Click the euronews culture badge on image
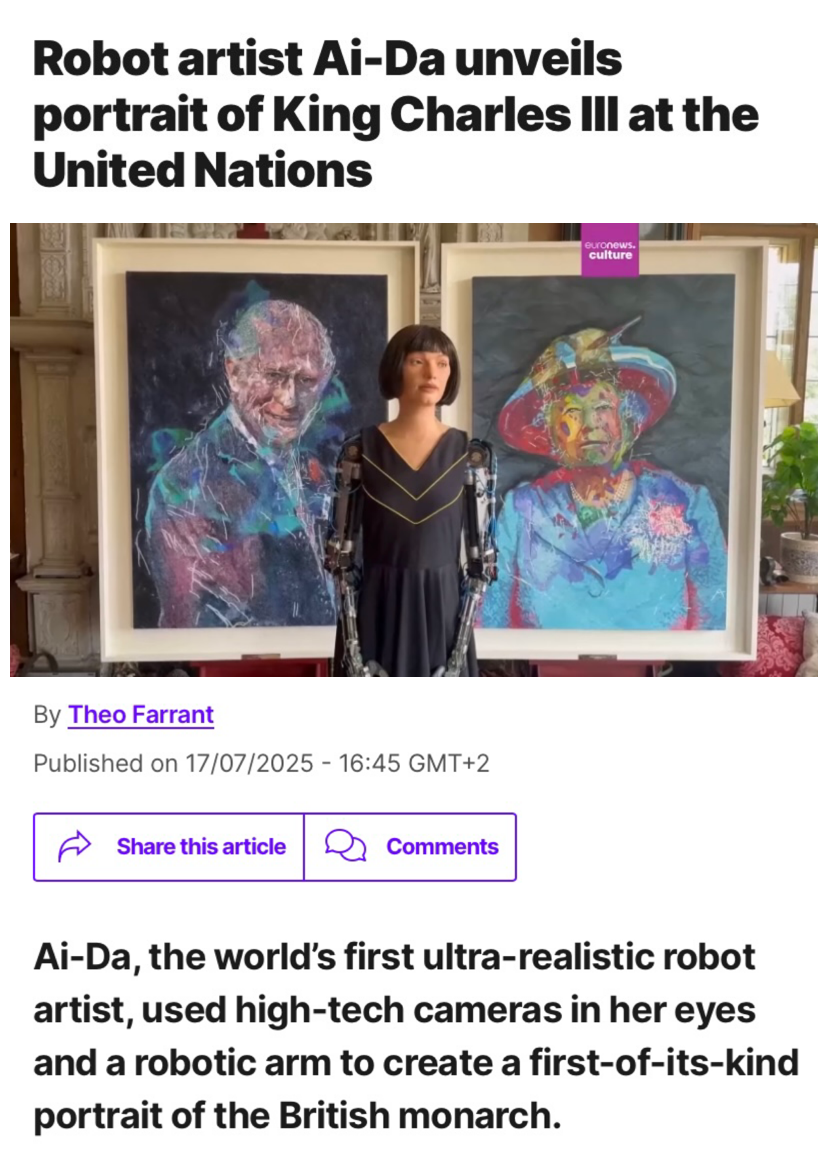This screenshot has height=1157, width=828. (610, 250)
